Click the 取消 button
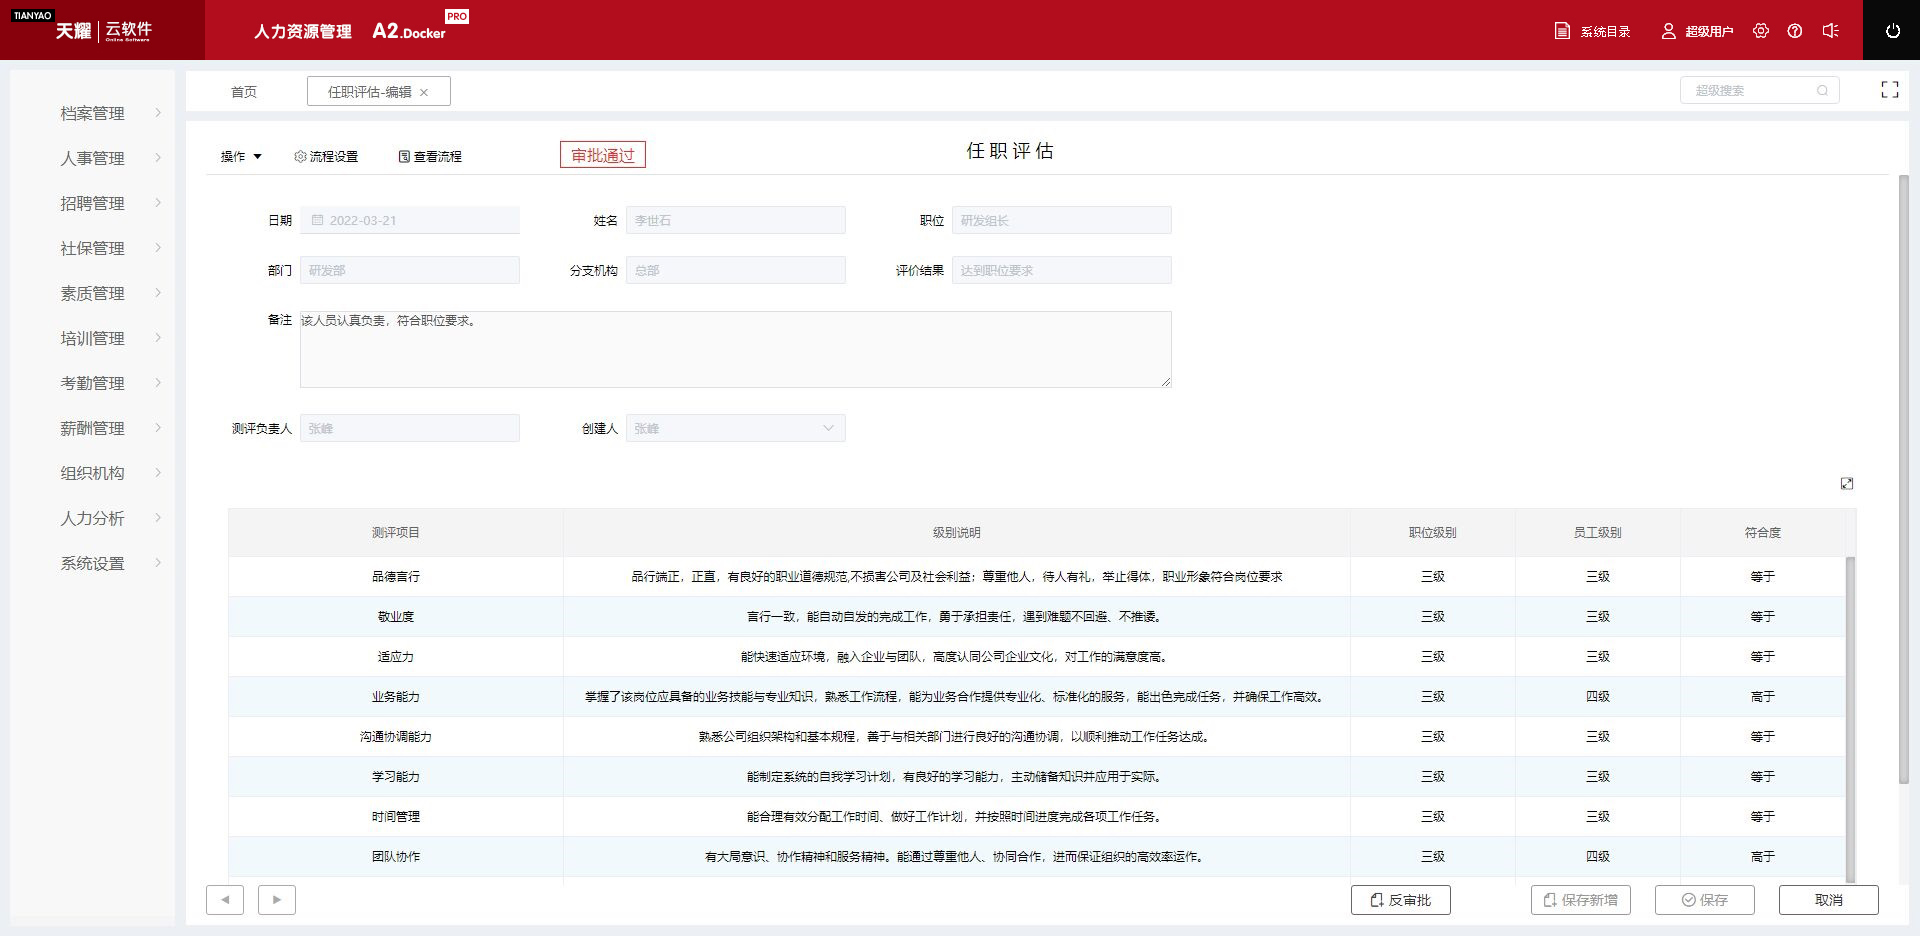Screen dimensions: 1920x936 point(1828,900)
